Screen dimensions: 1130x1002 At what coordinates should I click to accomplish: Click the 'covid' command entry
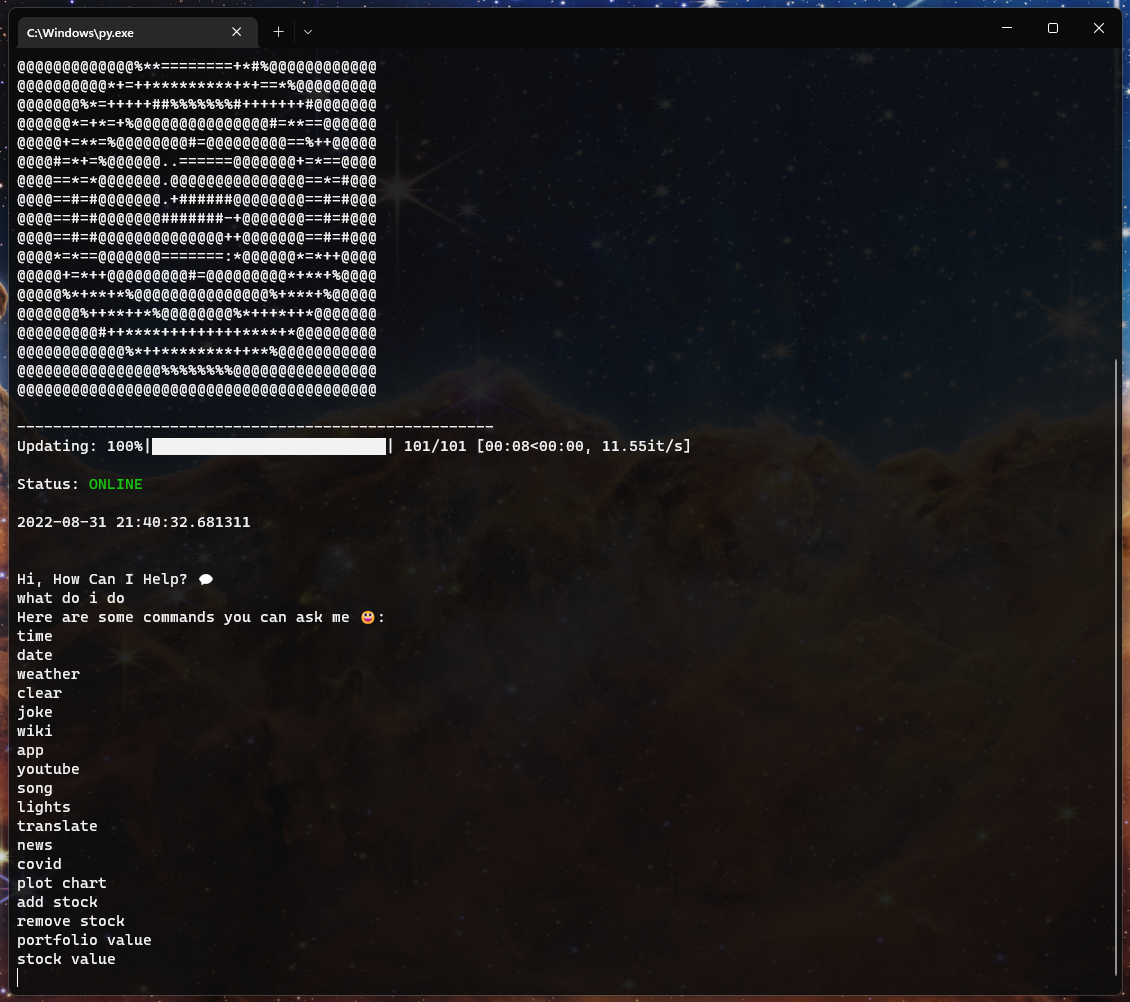point(39,864)
